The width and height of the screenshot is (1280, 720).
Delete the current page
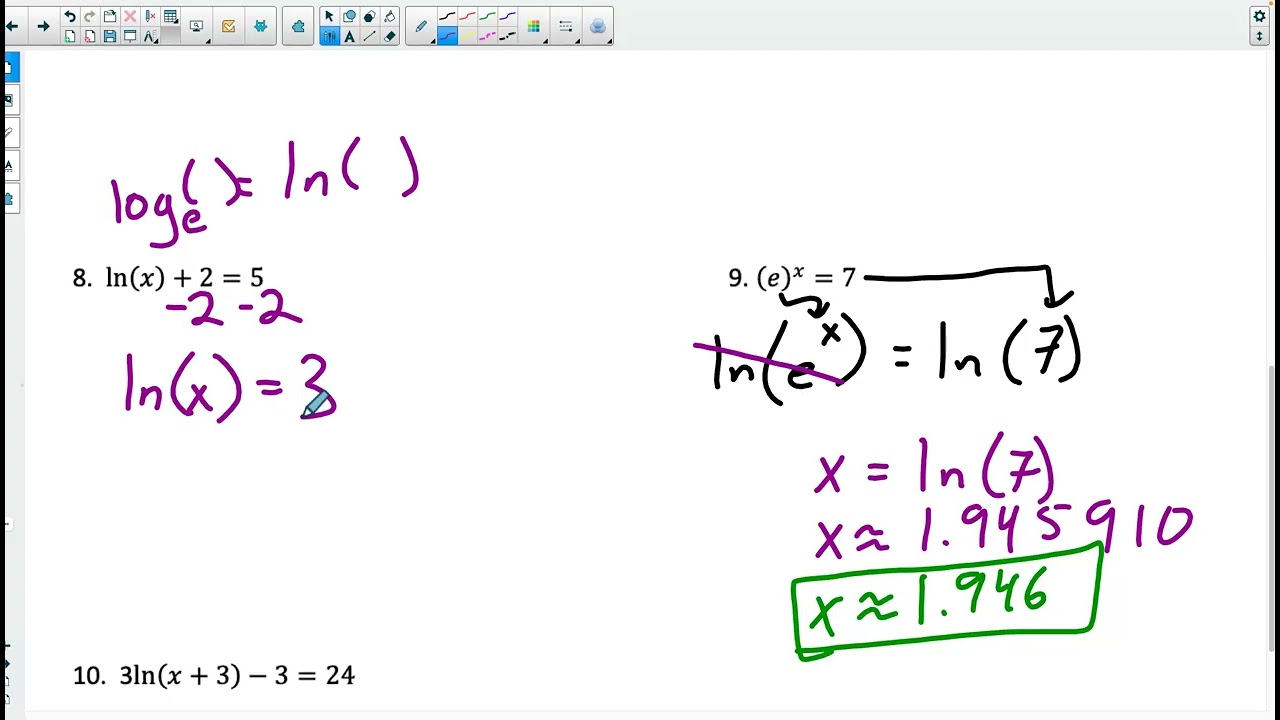90,36
